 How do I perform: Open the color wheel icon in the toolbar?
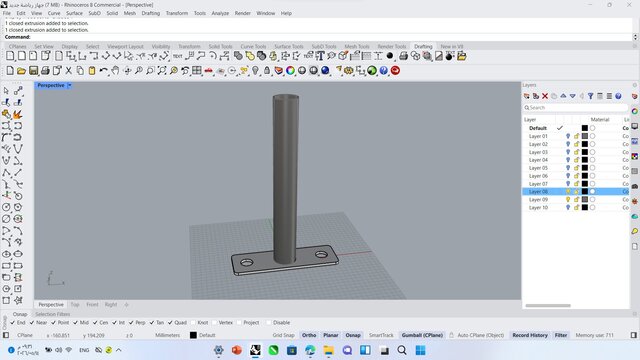(290, 71)
